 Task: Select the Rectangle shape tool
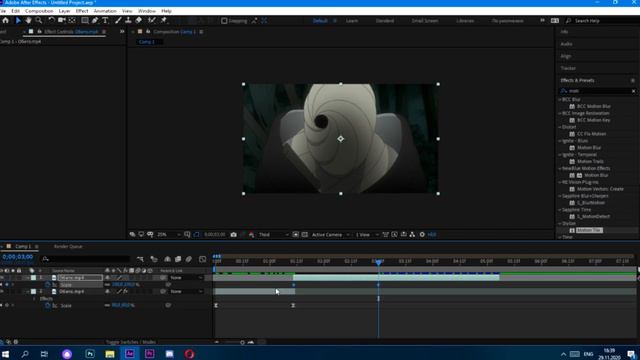pos(85,20)
